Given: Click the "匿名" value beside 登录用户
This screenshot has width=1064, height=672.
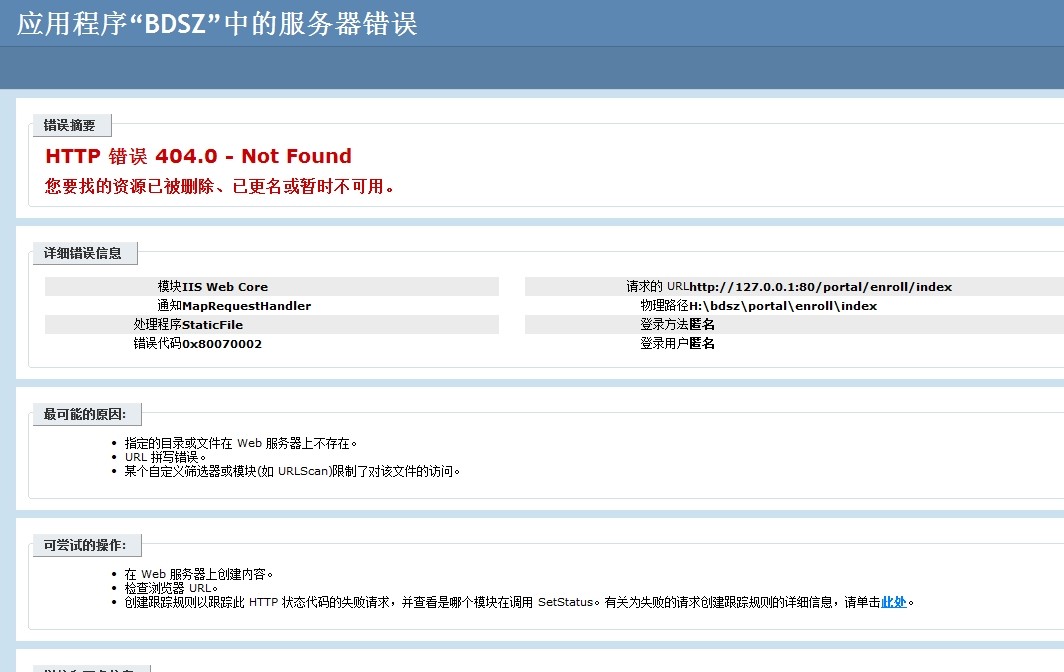Looking at the screenshot, I should pos(702,344).
